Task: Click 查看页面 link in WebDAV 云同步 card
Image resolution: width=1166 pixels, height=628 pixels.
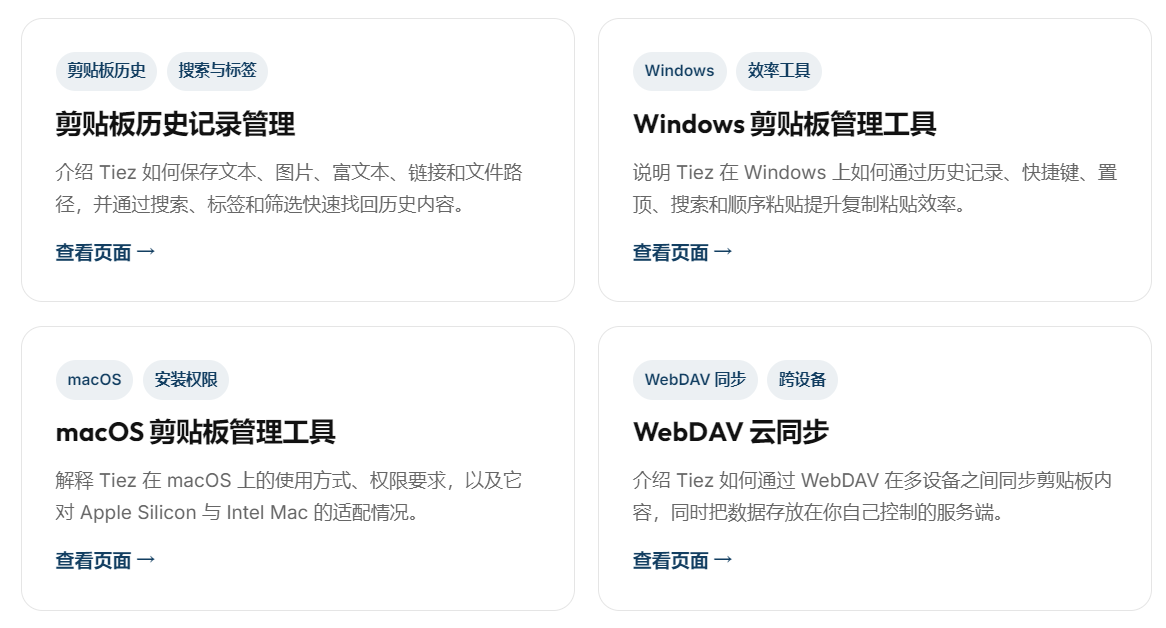Action: coord(683,560)
